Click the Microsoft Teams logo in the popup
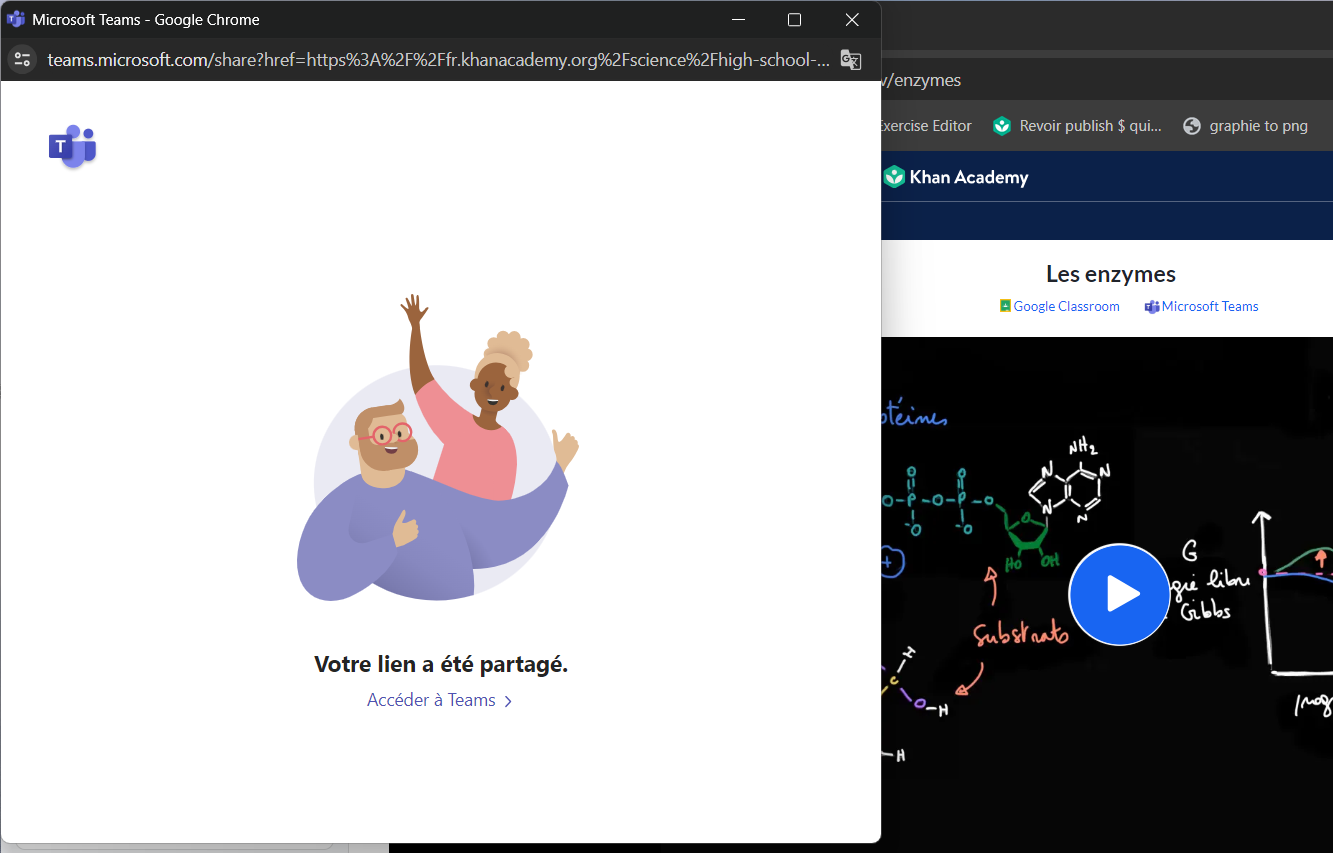Image resolution: width=1333 pixels, height=853 pixels. tap(71, 146)
